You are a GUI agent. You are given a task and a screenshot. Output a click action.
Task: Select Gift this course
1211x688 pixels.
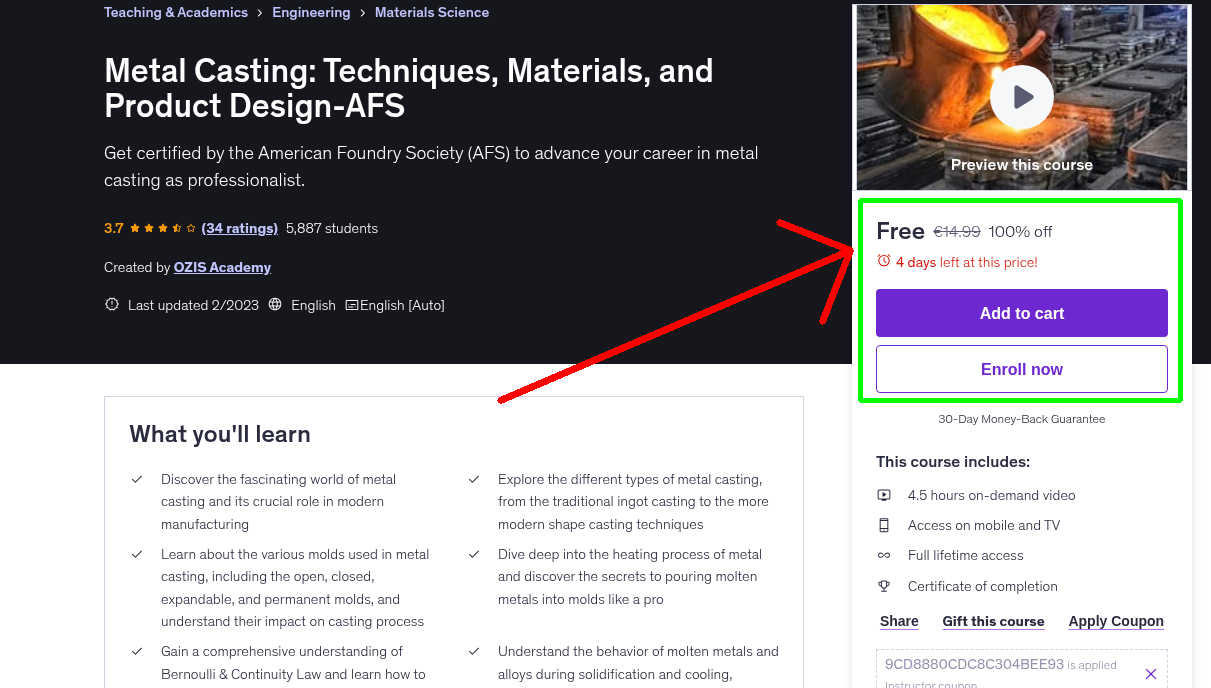tap(993, 621)
